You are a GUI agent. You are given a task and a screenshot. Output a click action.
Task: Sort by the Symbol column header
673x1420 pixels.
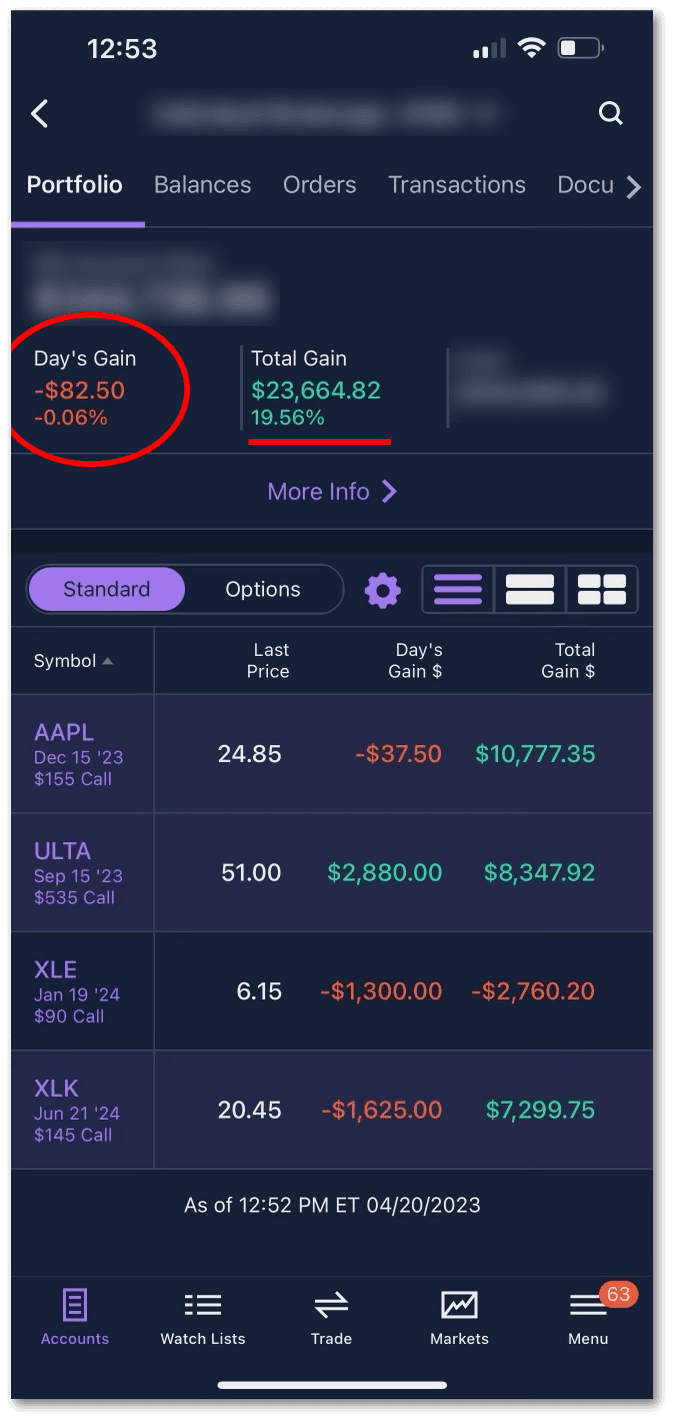[73, 661]
